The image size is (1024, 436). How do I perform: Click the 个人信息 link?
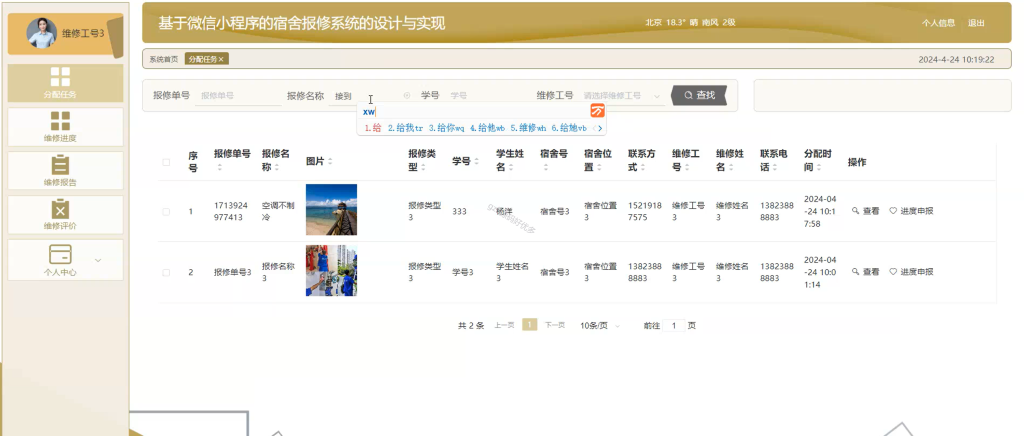pyautogui.click(x=938, y=23)
